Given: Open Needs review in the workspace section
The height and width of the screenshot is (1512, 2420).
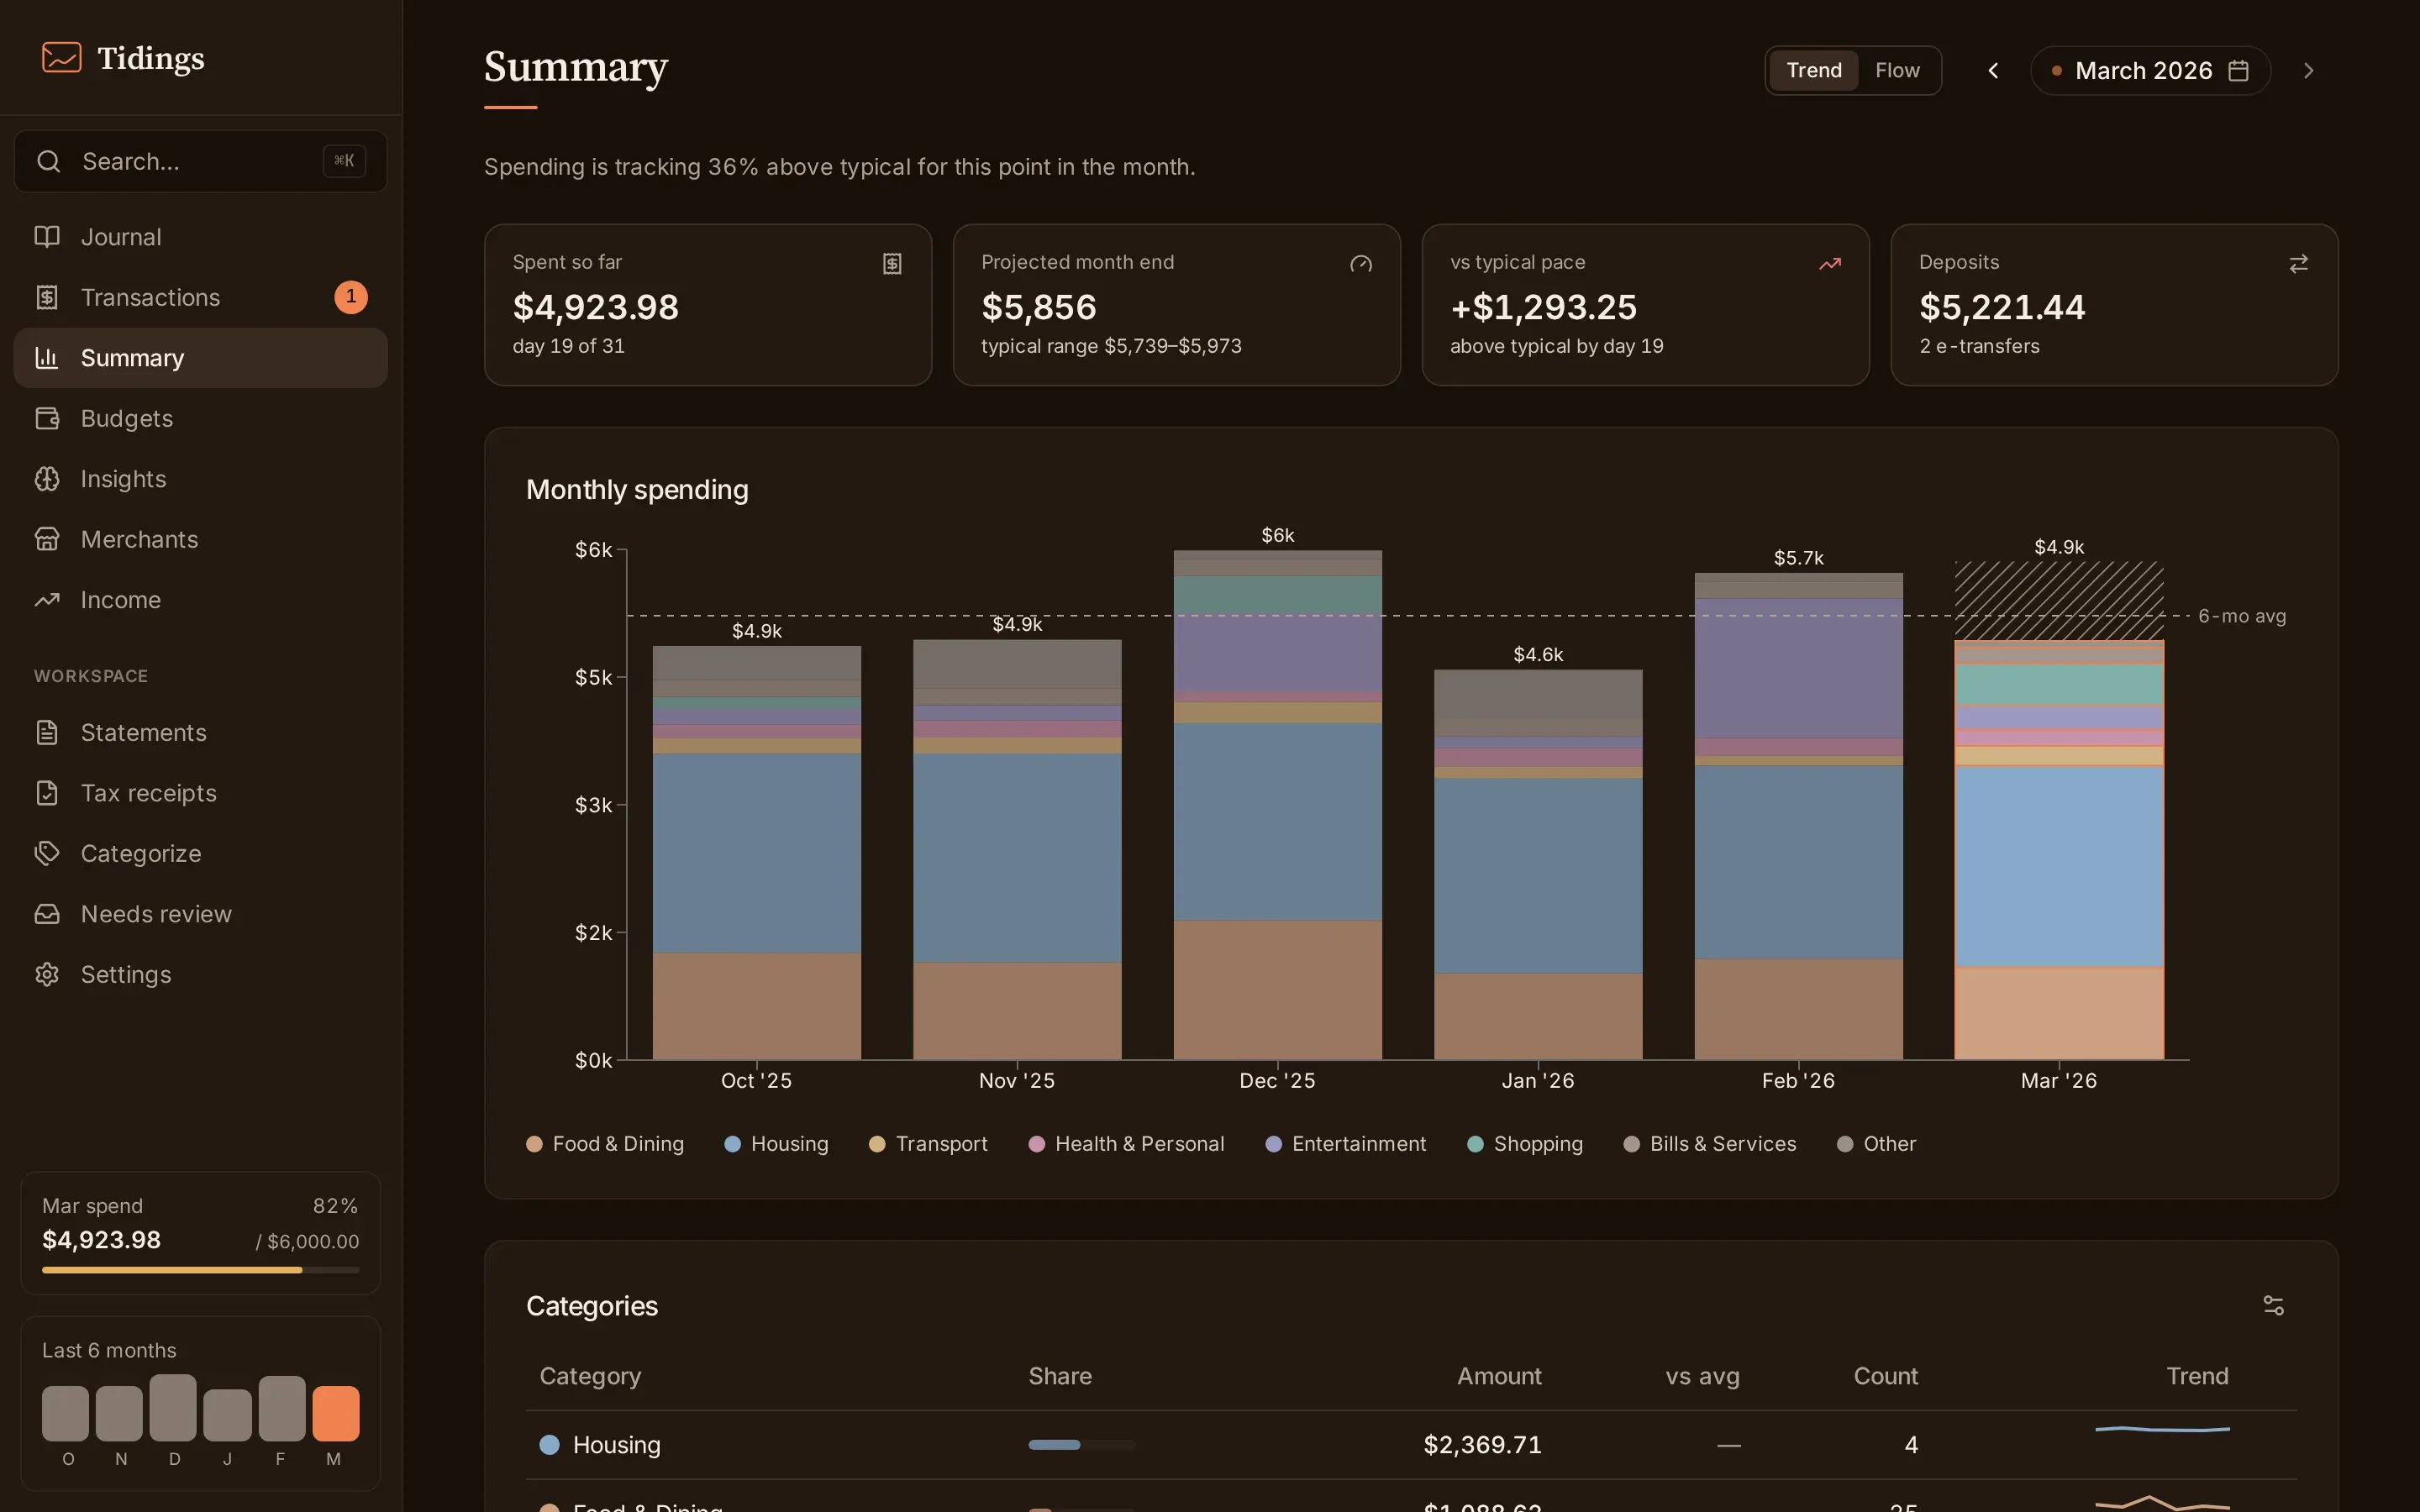Looking at the screenshot, I should [201, 914].
